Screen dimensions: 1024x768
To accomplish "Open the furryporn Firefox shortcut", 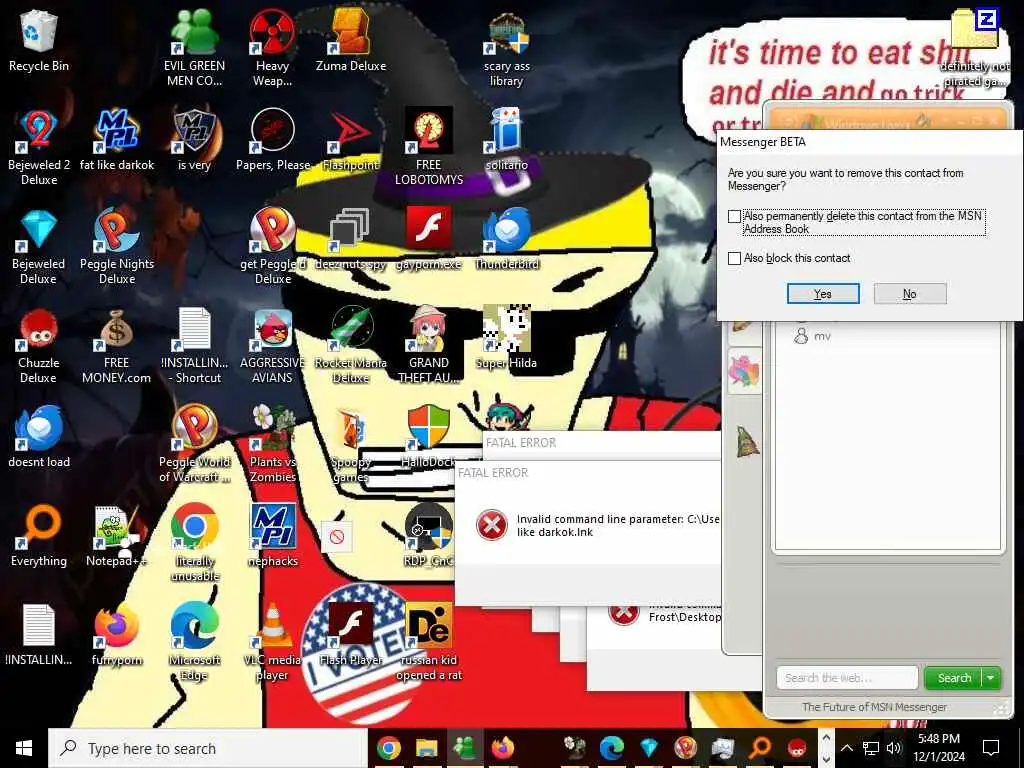I will pyautogui.click(x=117, y=636).
